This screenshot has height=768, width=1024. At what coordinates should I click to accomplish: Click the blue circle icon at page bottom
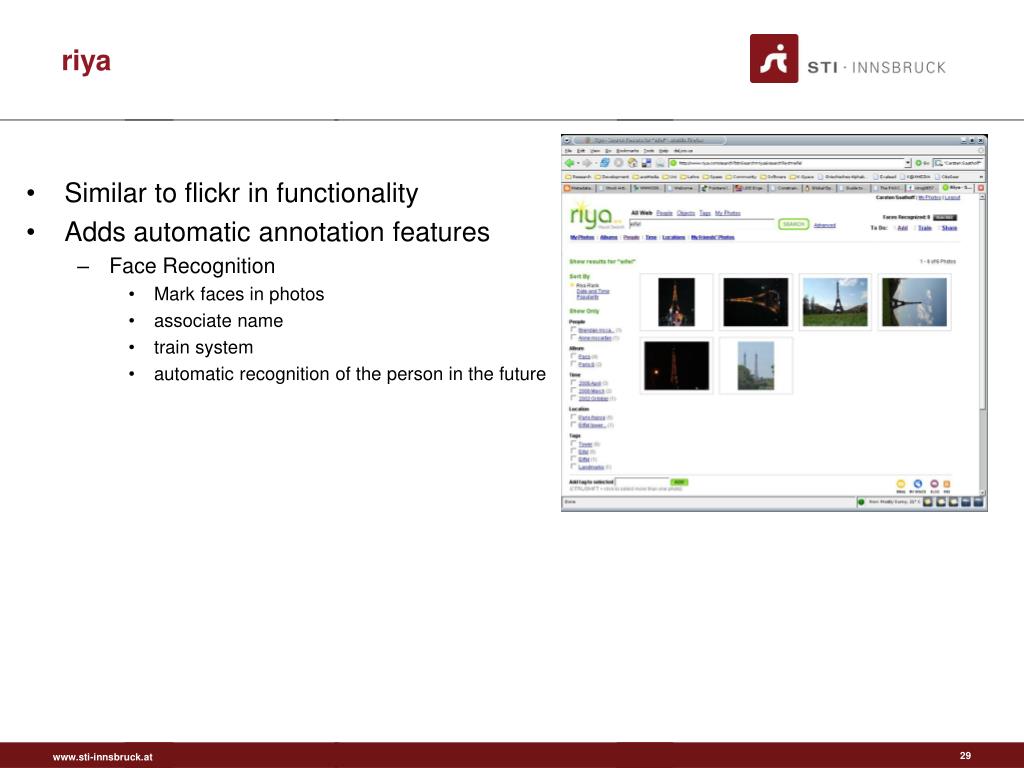[918, 484]
